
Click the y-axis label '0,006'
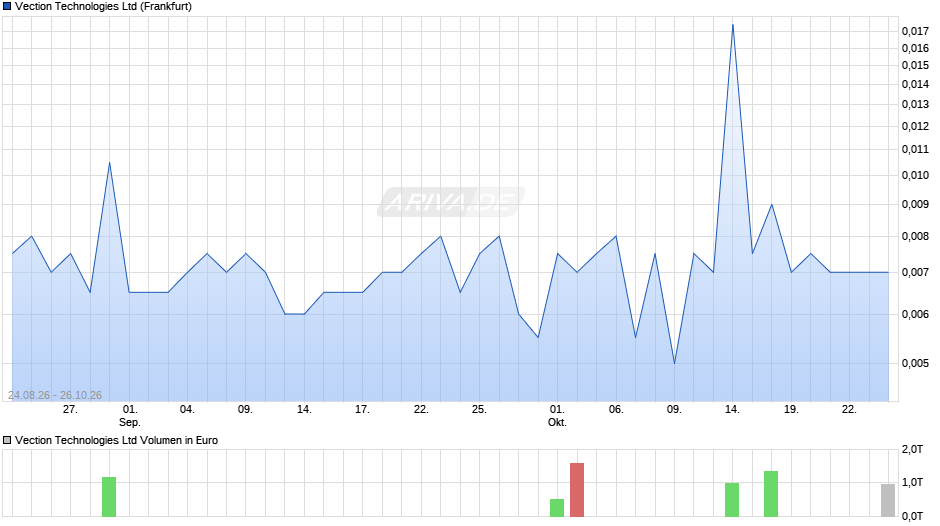(x=915, y=314)
